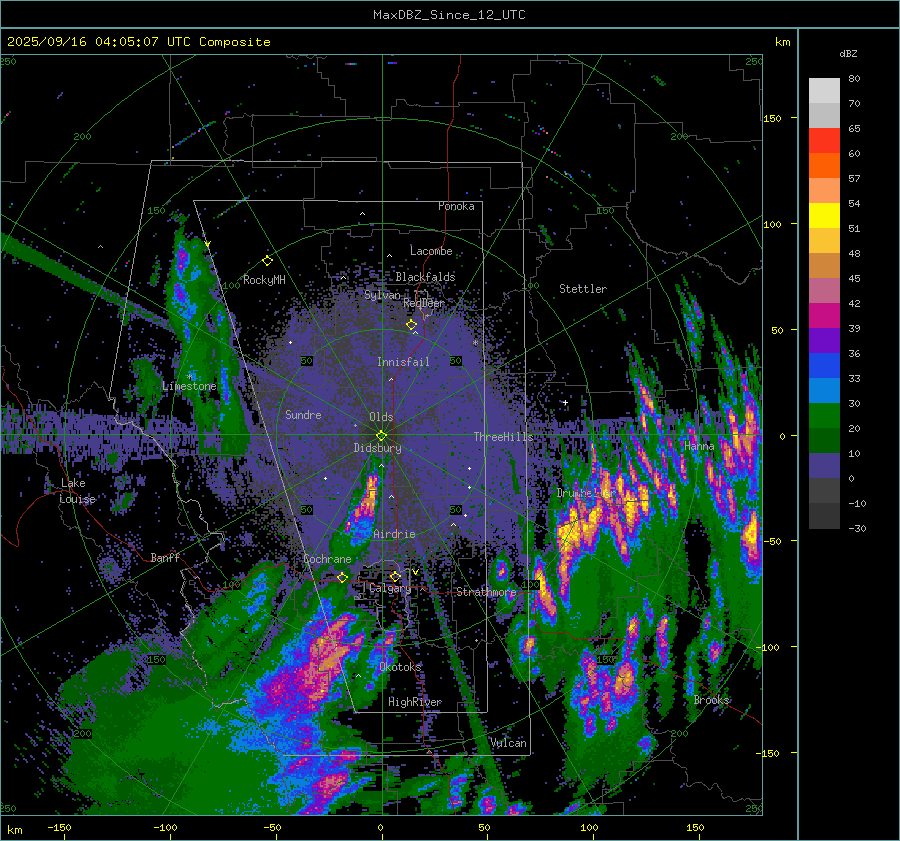Click the Stettler label
Image resolution: width=900 pixels, height=841 pixels.
pos(583,289)
